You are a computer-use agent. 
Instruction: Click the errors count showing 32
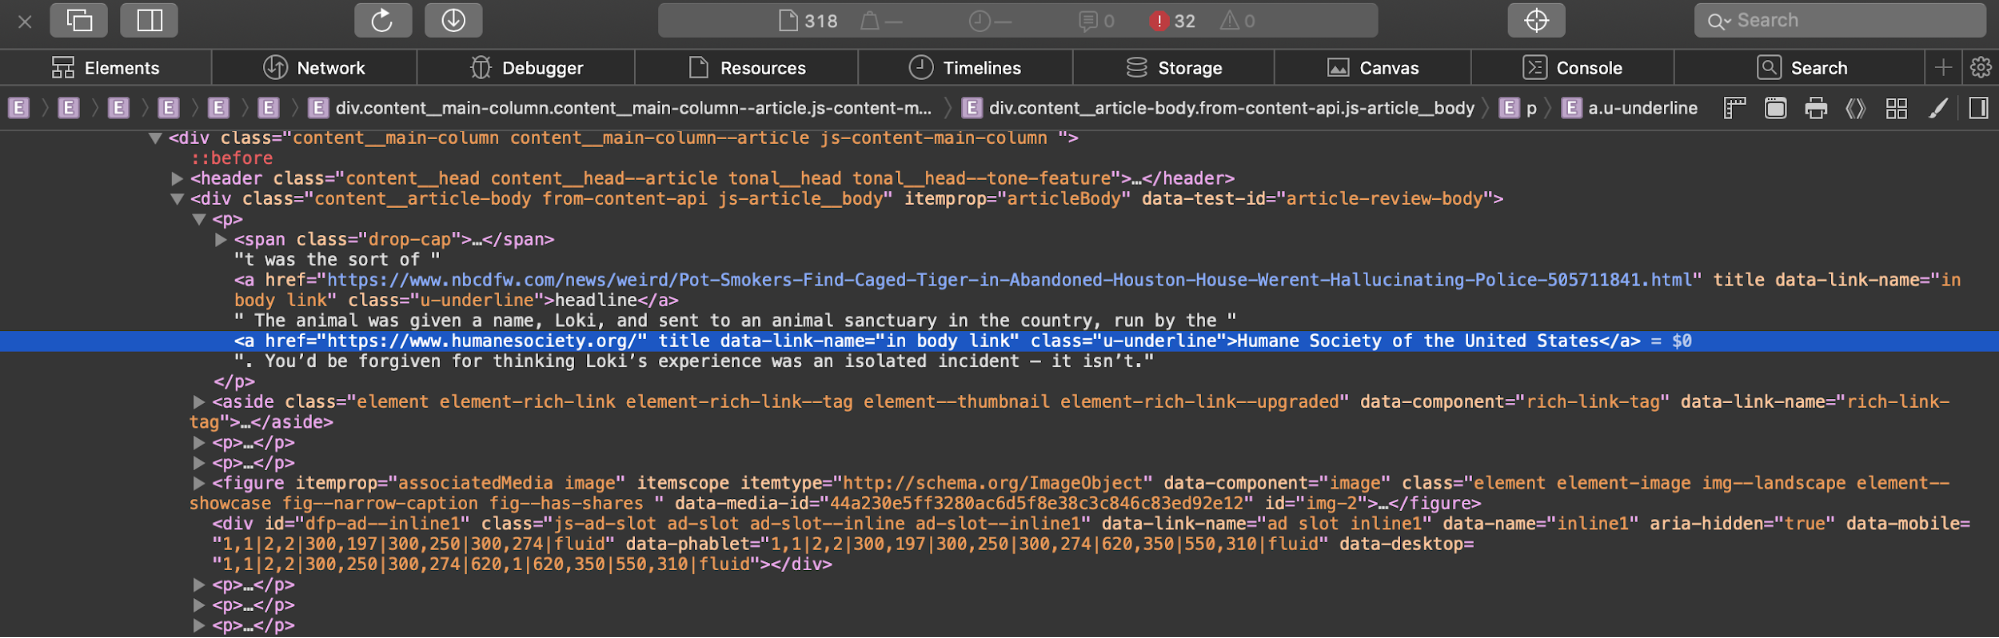pyautogui.click(x=1173, y=21)
